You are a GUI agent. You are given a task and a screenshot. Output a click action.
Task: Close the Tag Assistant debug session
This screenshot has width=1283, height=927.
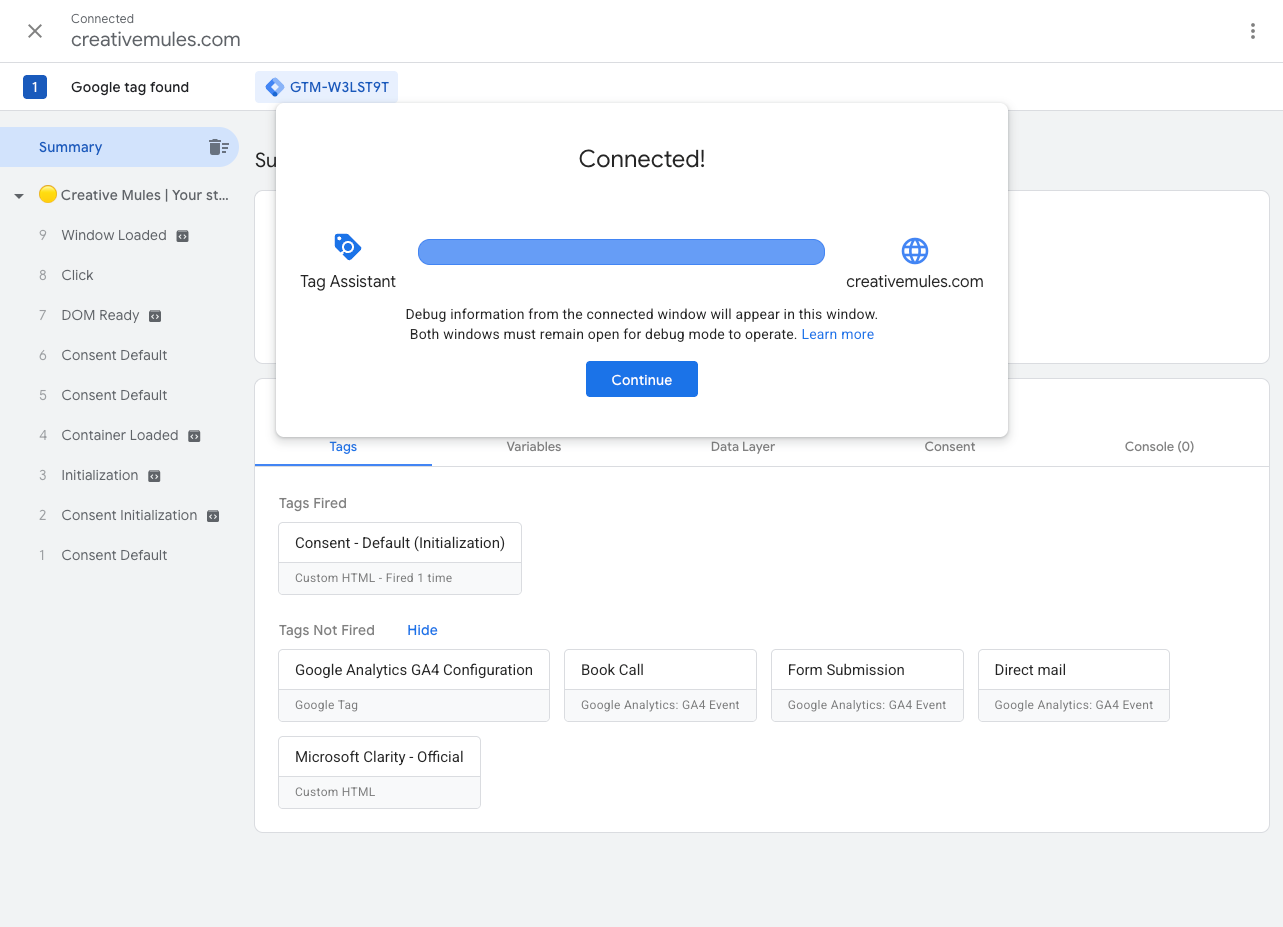coord(35,31)
